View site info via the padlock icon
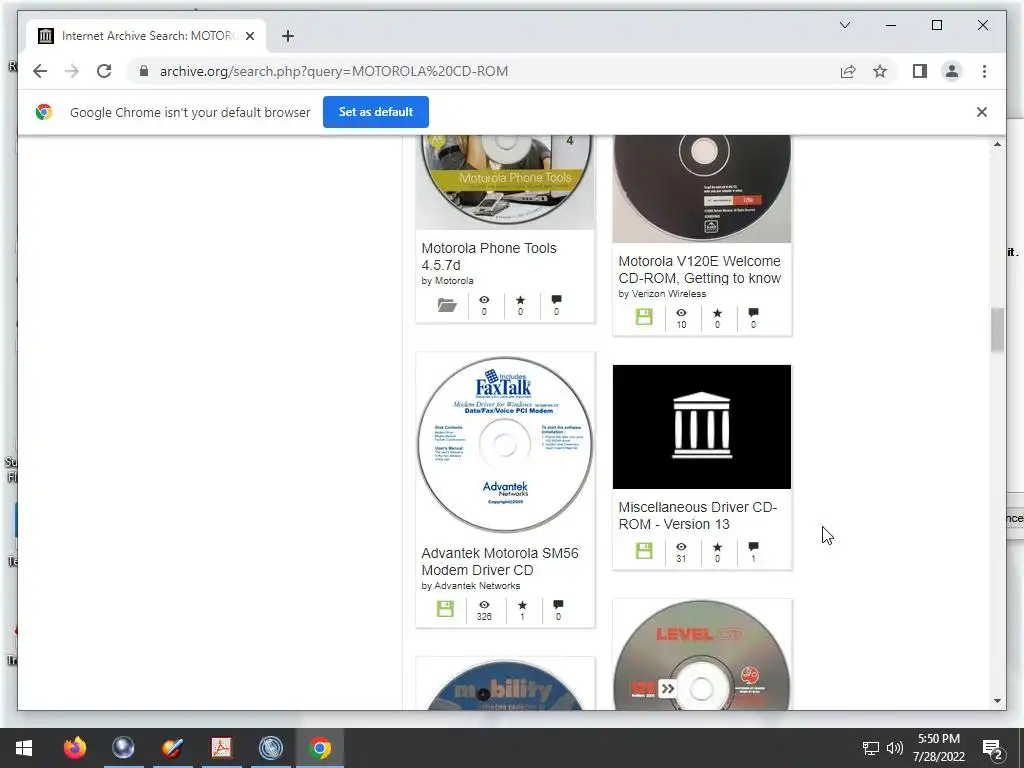Image resolution: width=1024 pixels, height=768 pixels. (x=144, y=71)
